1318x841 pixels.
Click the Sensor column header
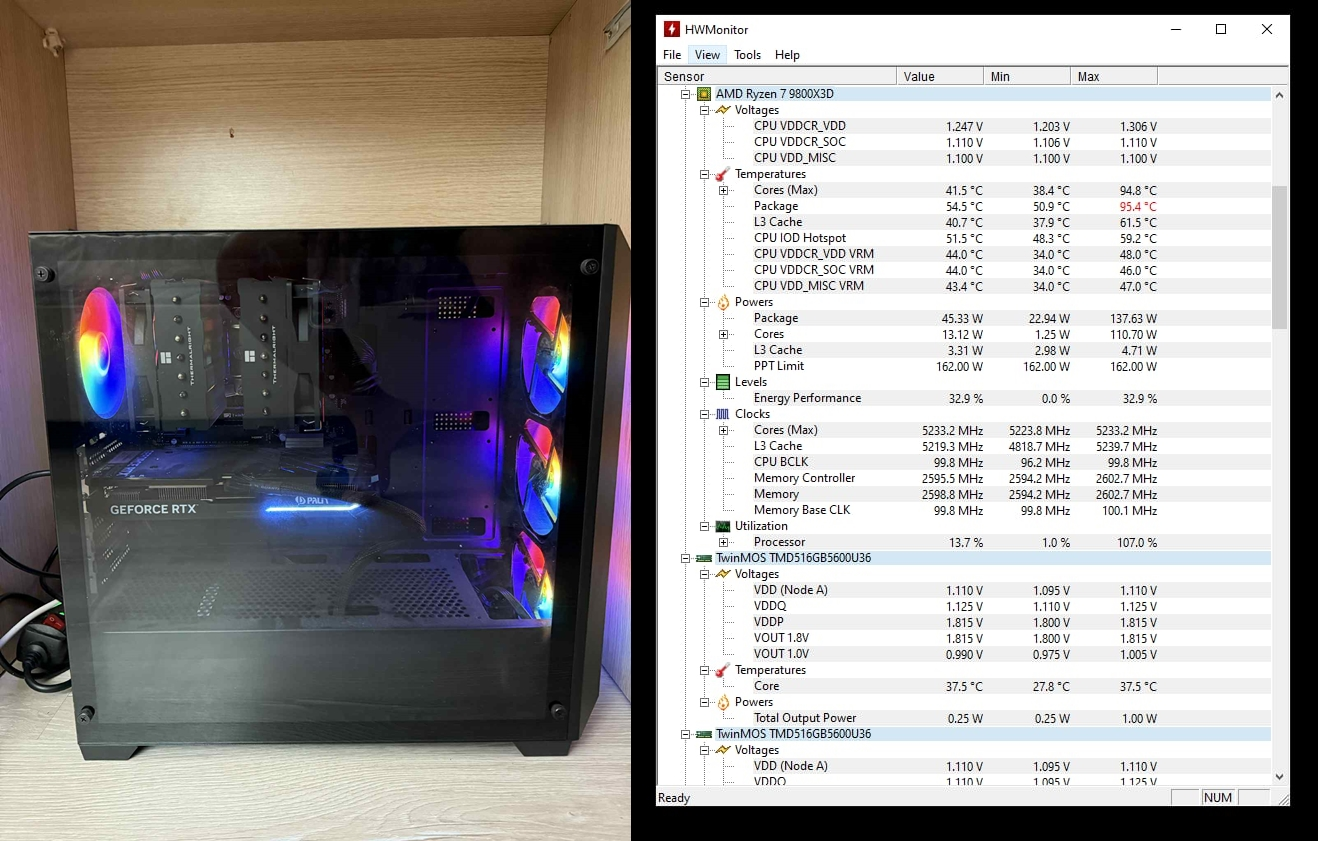(x=777, y=77)
